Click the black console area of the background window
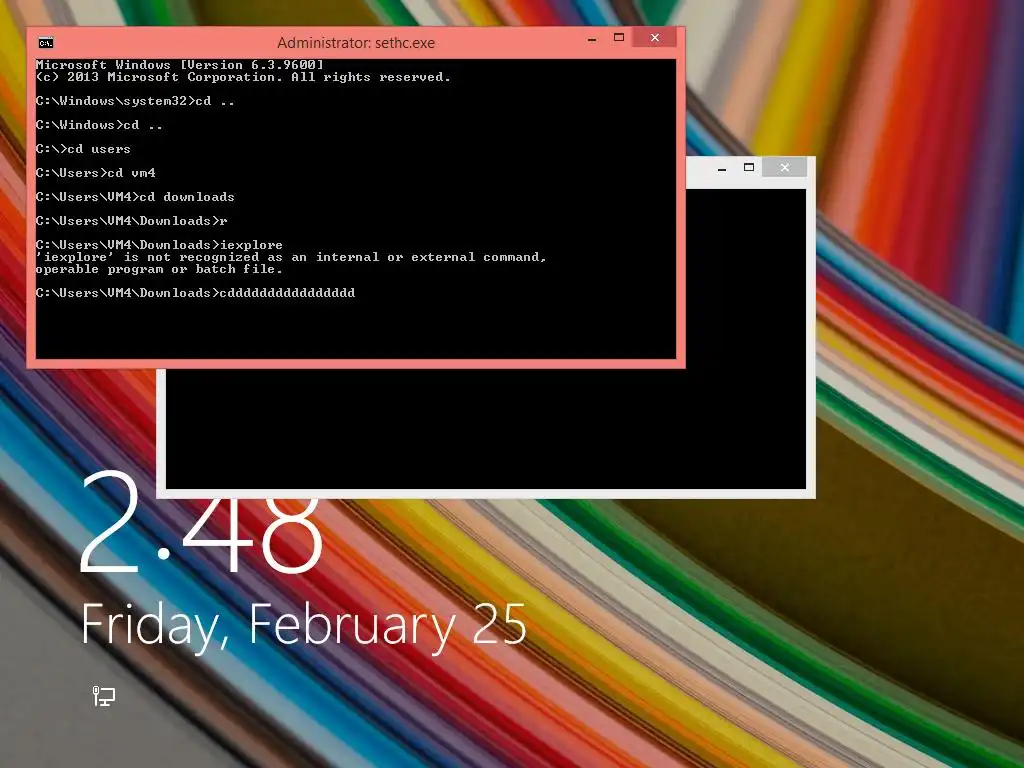1024x768 pixels. click(x=486, y=428)
